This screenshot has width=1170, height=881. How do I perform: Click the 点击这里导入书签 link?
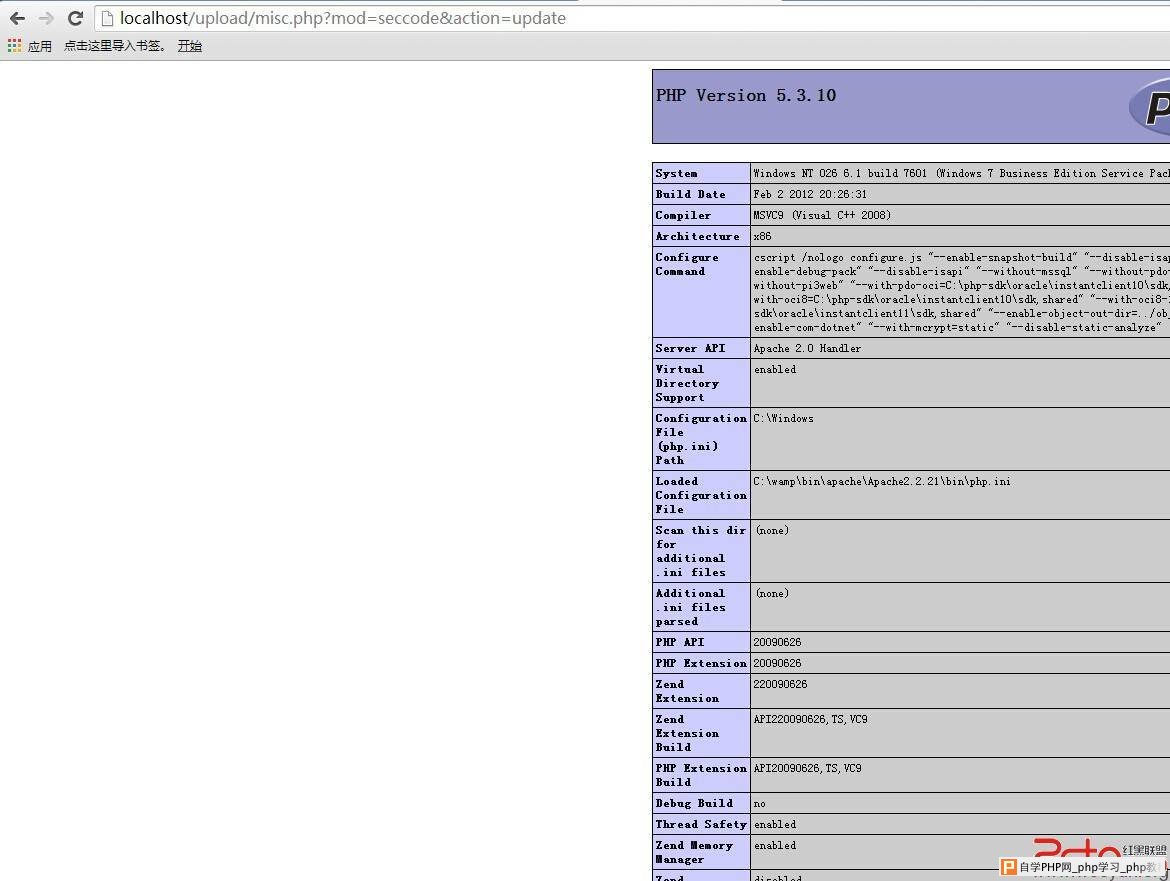pos(114,46)
